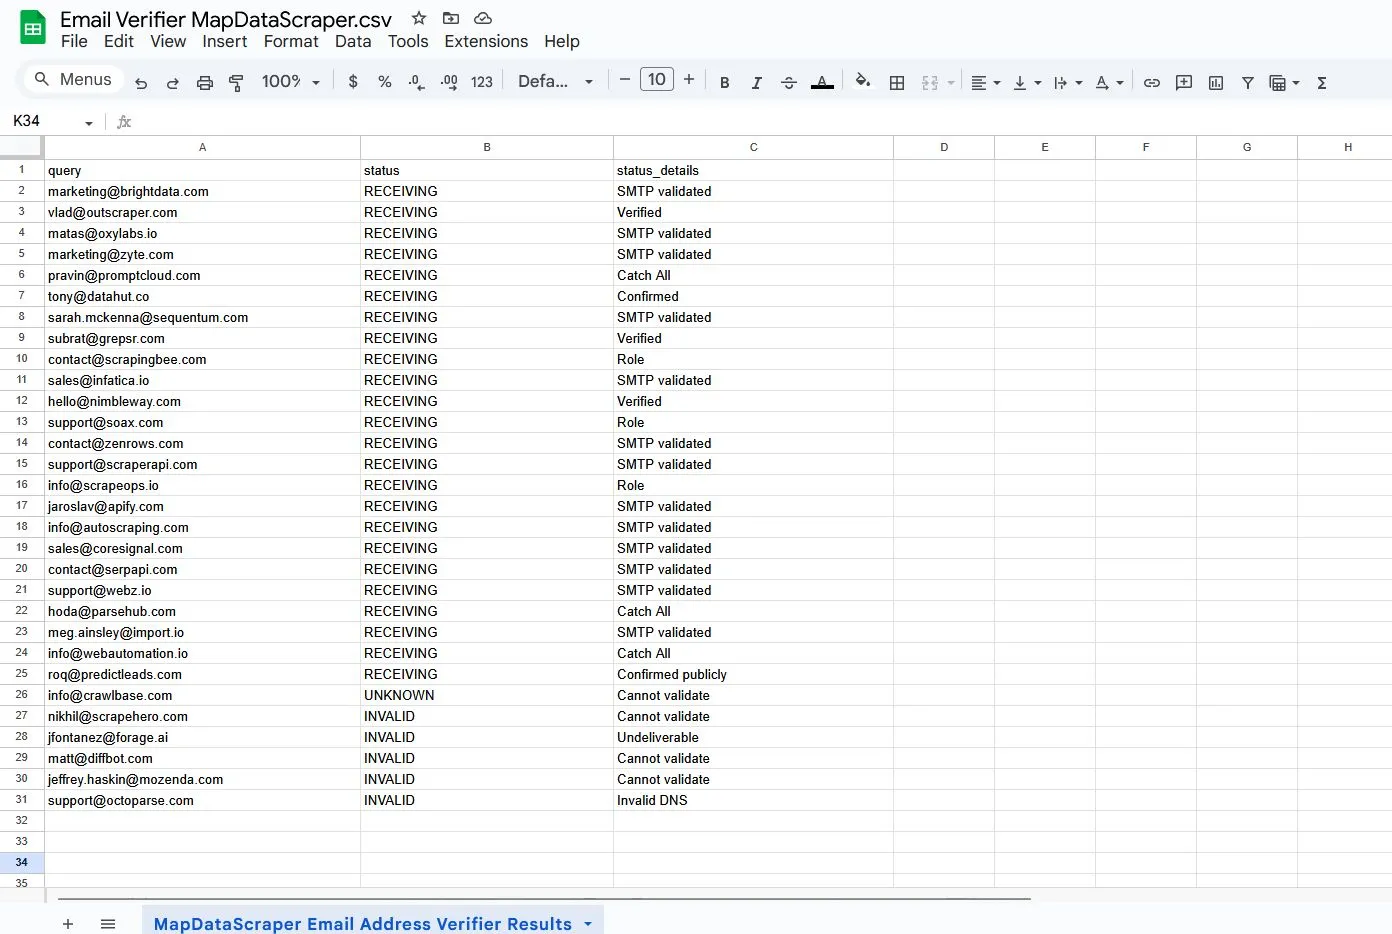
Task: Select column C header
Action: coord(753,147)
